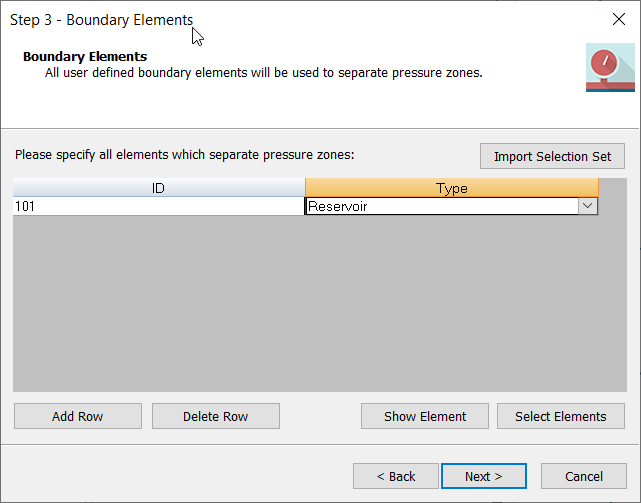641x503 pixels.
Task: Close the Boundary Elements dialog
Action: pos(618,19)
